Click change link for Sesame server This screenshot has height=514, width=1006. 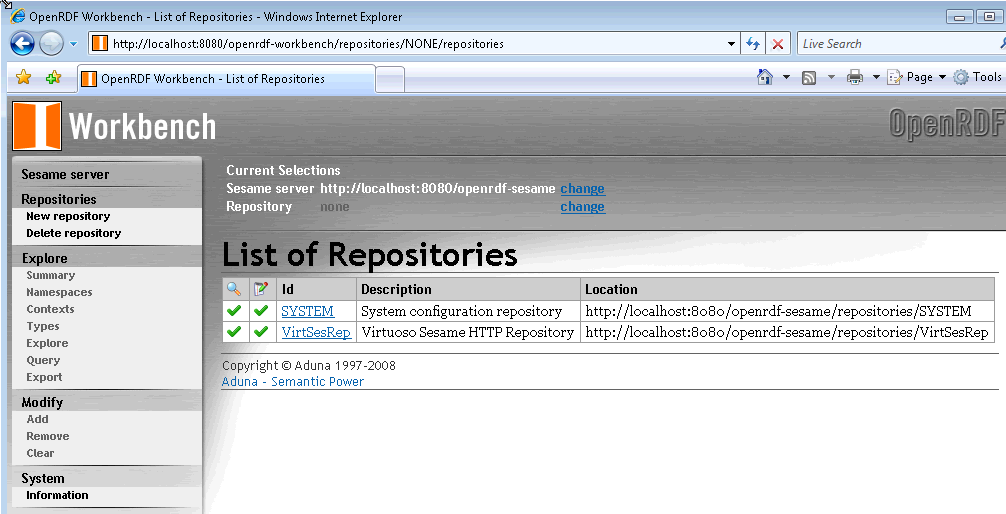582,188
